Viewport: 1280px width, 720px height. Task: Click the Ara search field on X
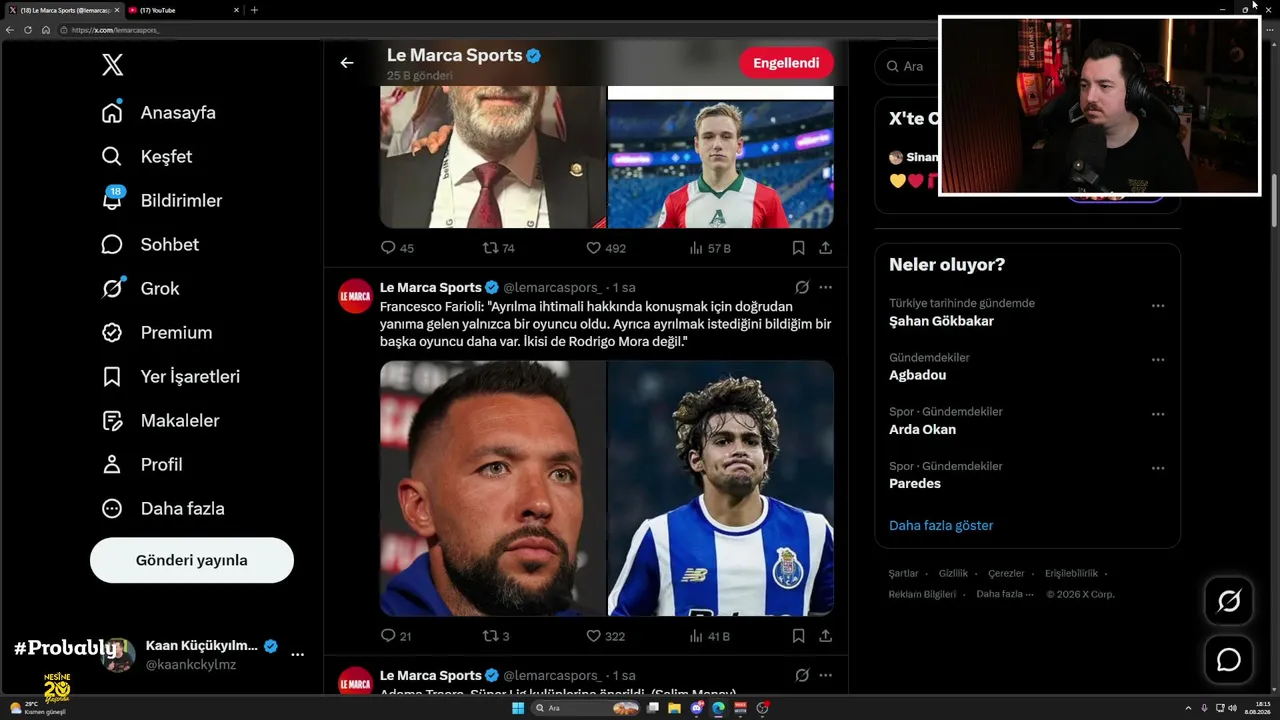coord(908,66)
